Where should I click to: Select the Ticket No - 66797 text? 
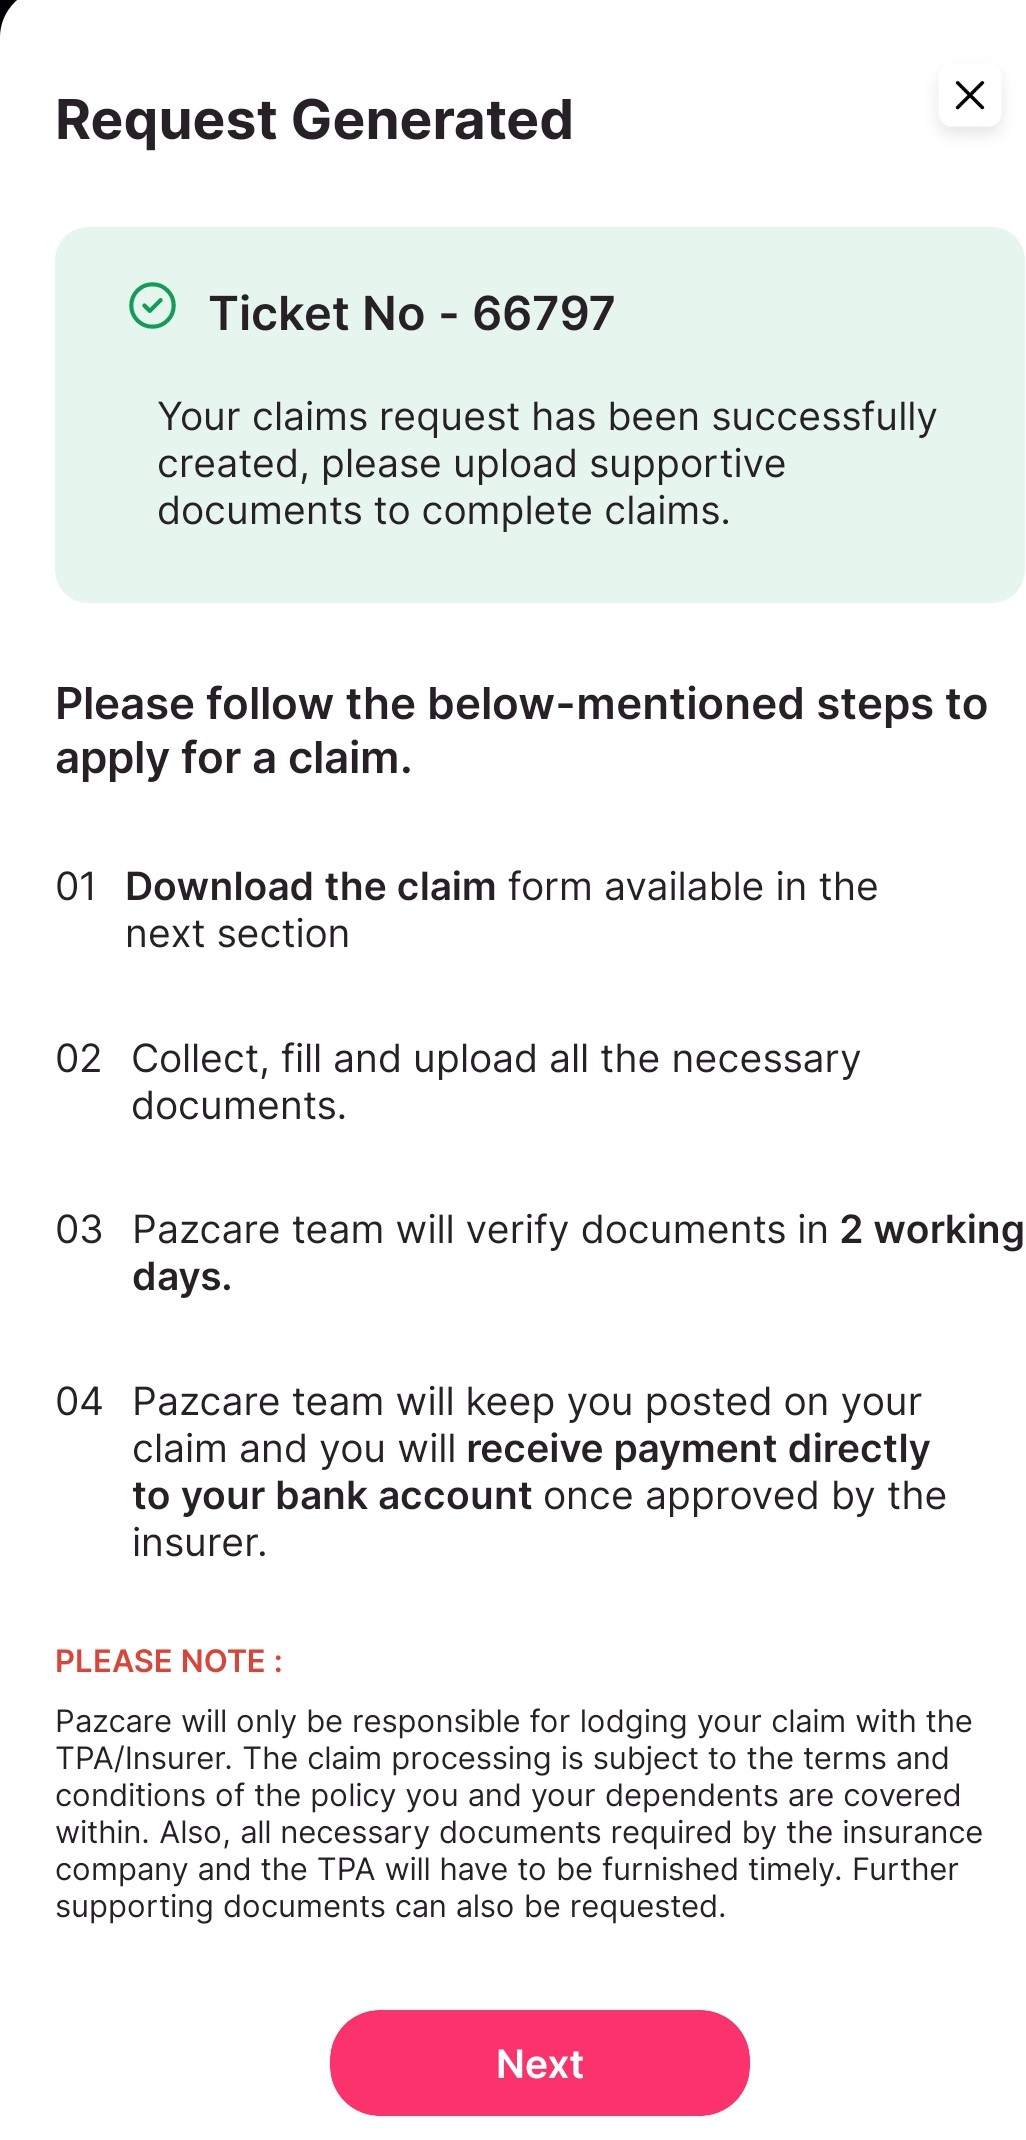point(411,313)
